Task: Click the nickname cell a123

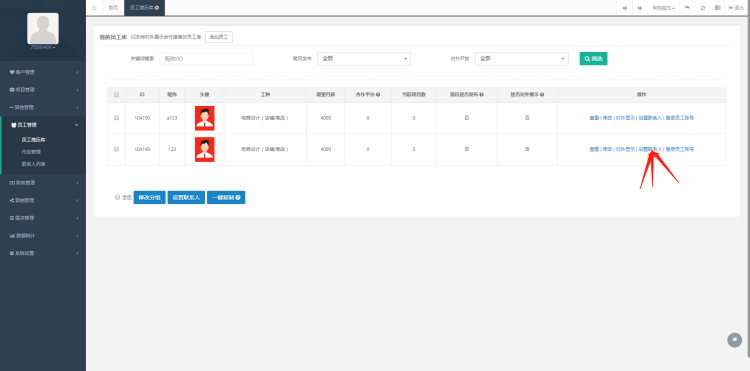Action: pos(172,118)
